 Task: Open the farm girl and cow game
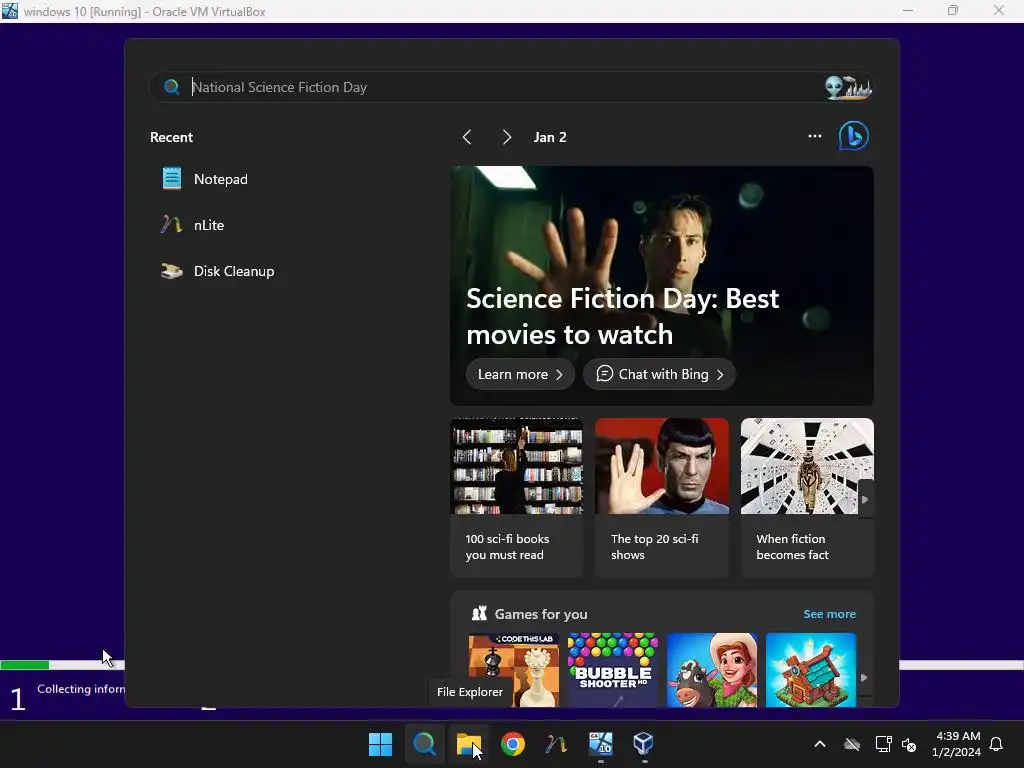coord(712,670)
